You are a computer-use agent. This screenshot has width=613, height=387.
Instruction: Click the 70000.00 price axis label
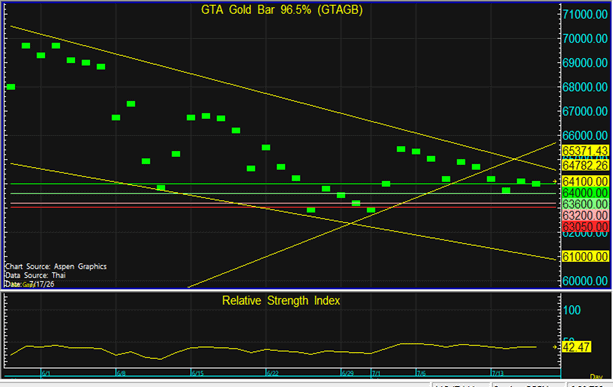click(585, 38)
